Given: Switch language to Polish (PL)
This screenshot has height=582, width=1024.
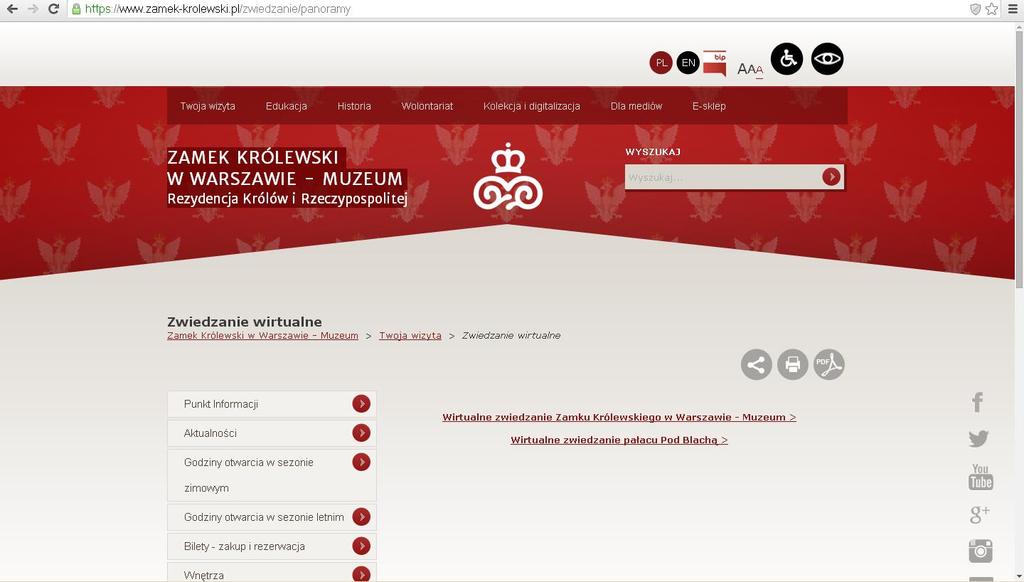Looking at the screenshot, I should tap(661, 63).
